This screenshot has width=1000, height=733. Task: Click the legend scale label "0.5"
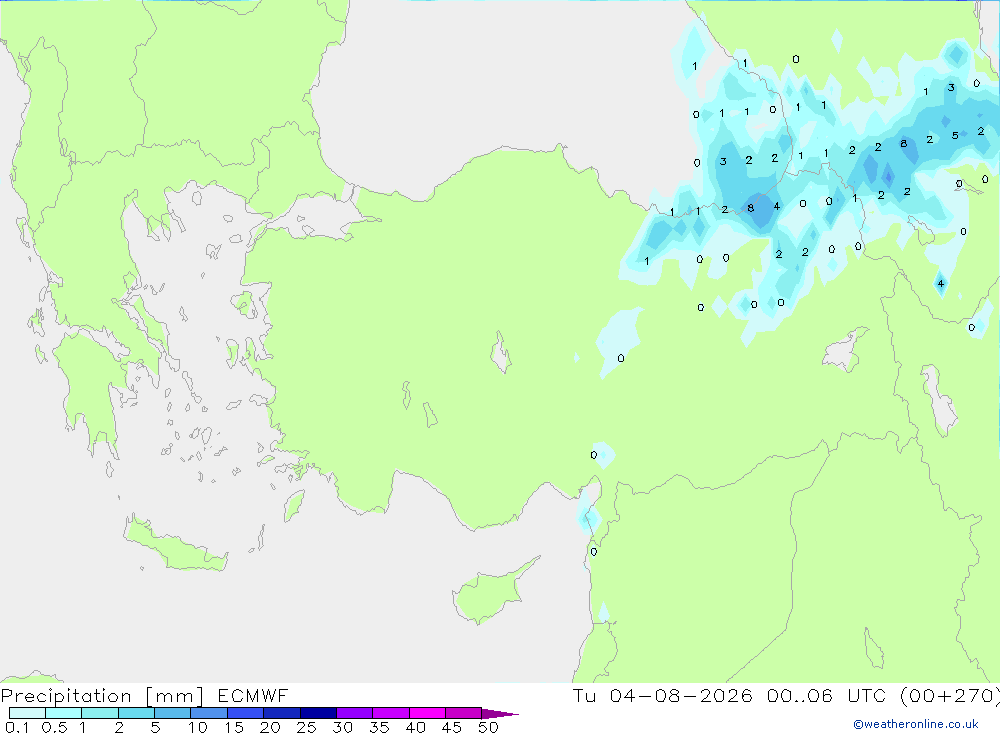tap(54, 727)
